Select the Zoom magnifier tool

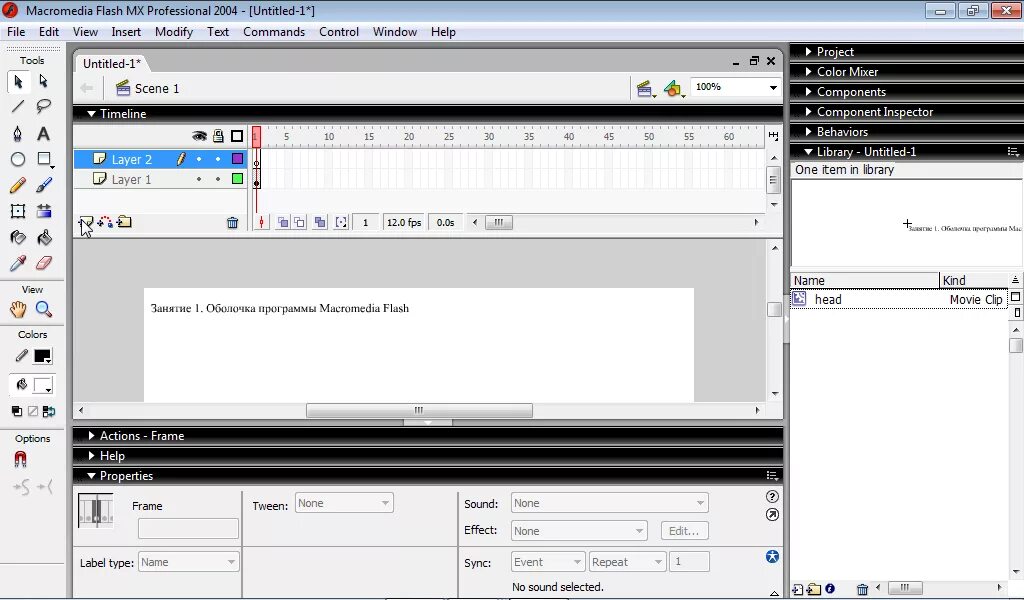43,309
